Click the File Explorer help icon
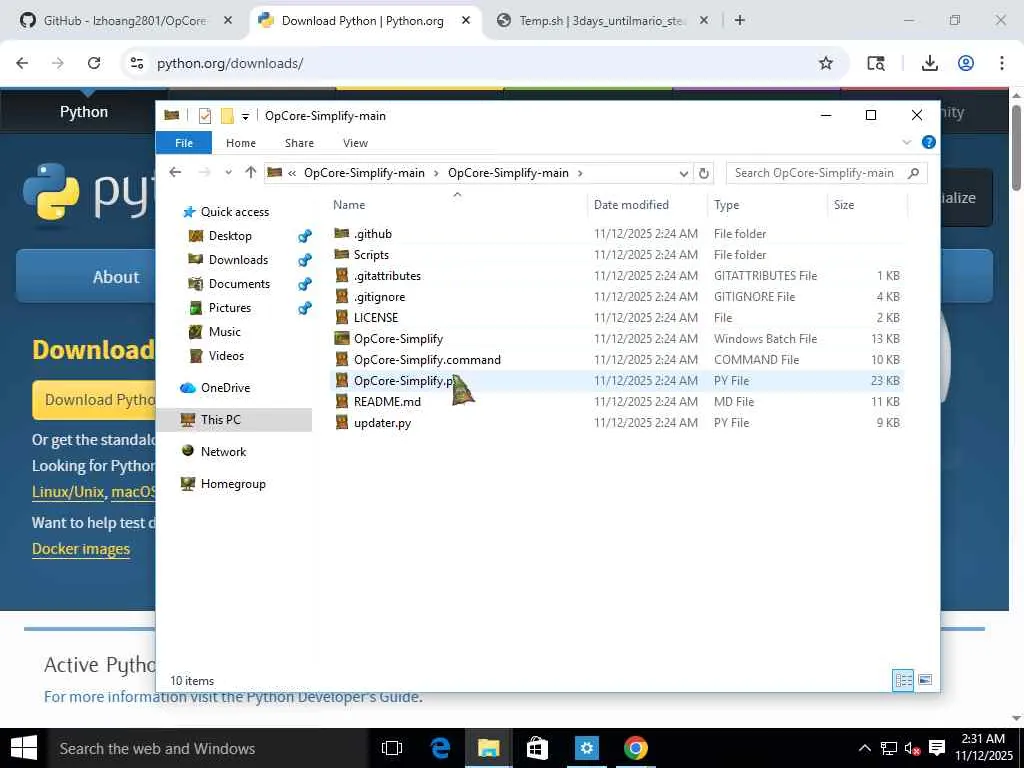This screenshot has height=768, width=1024. click(x=928, y=142)
